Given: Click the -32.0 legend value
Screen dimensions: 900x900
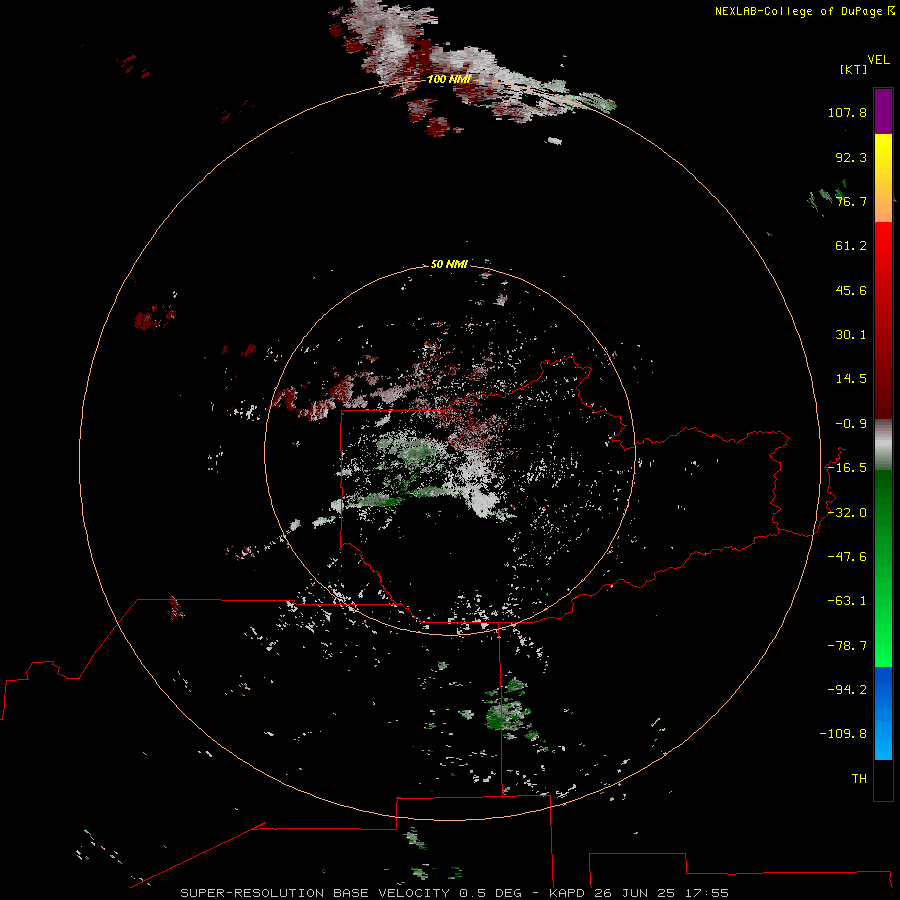Looking at the screenshot, I should click(847, 513).
